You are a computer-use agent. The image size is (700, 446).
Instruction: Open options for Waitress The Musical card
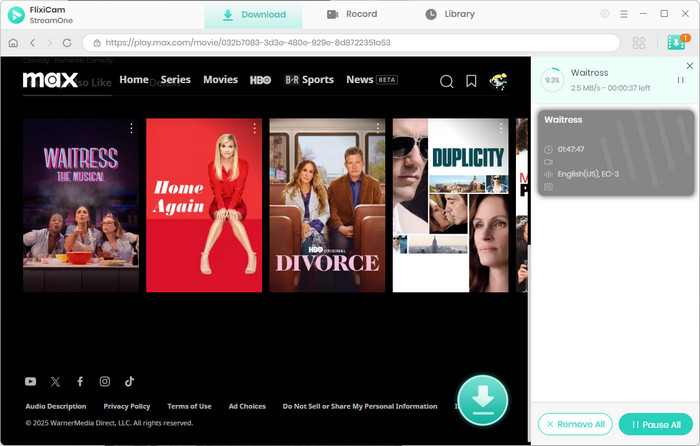(131, 129)
